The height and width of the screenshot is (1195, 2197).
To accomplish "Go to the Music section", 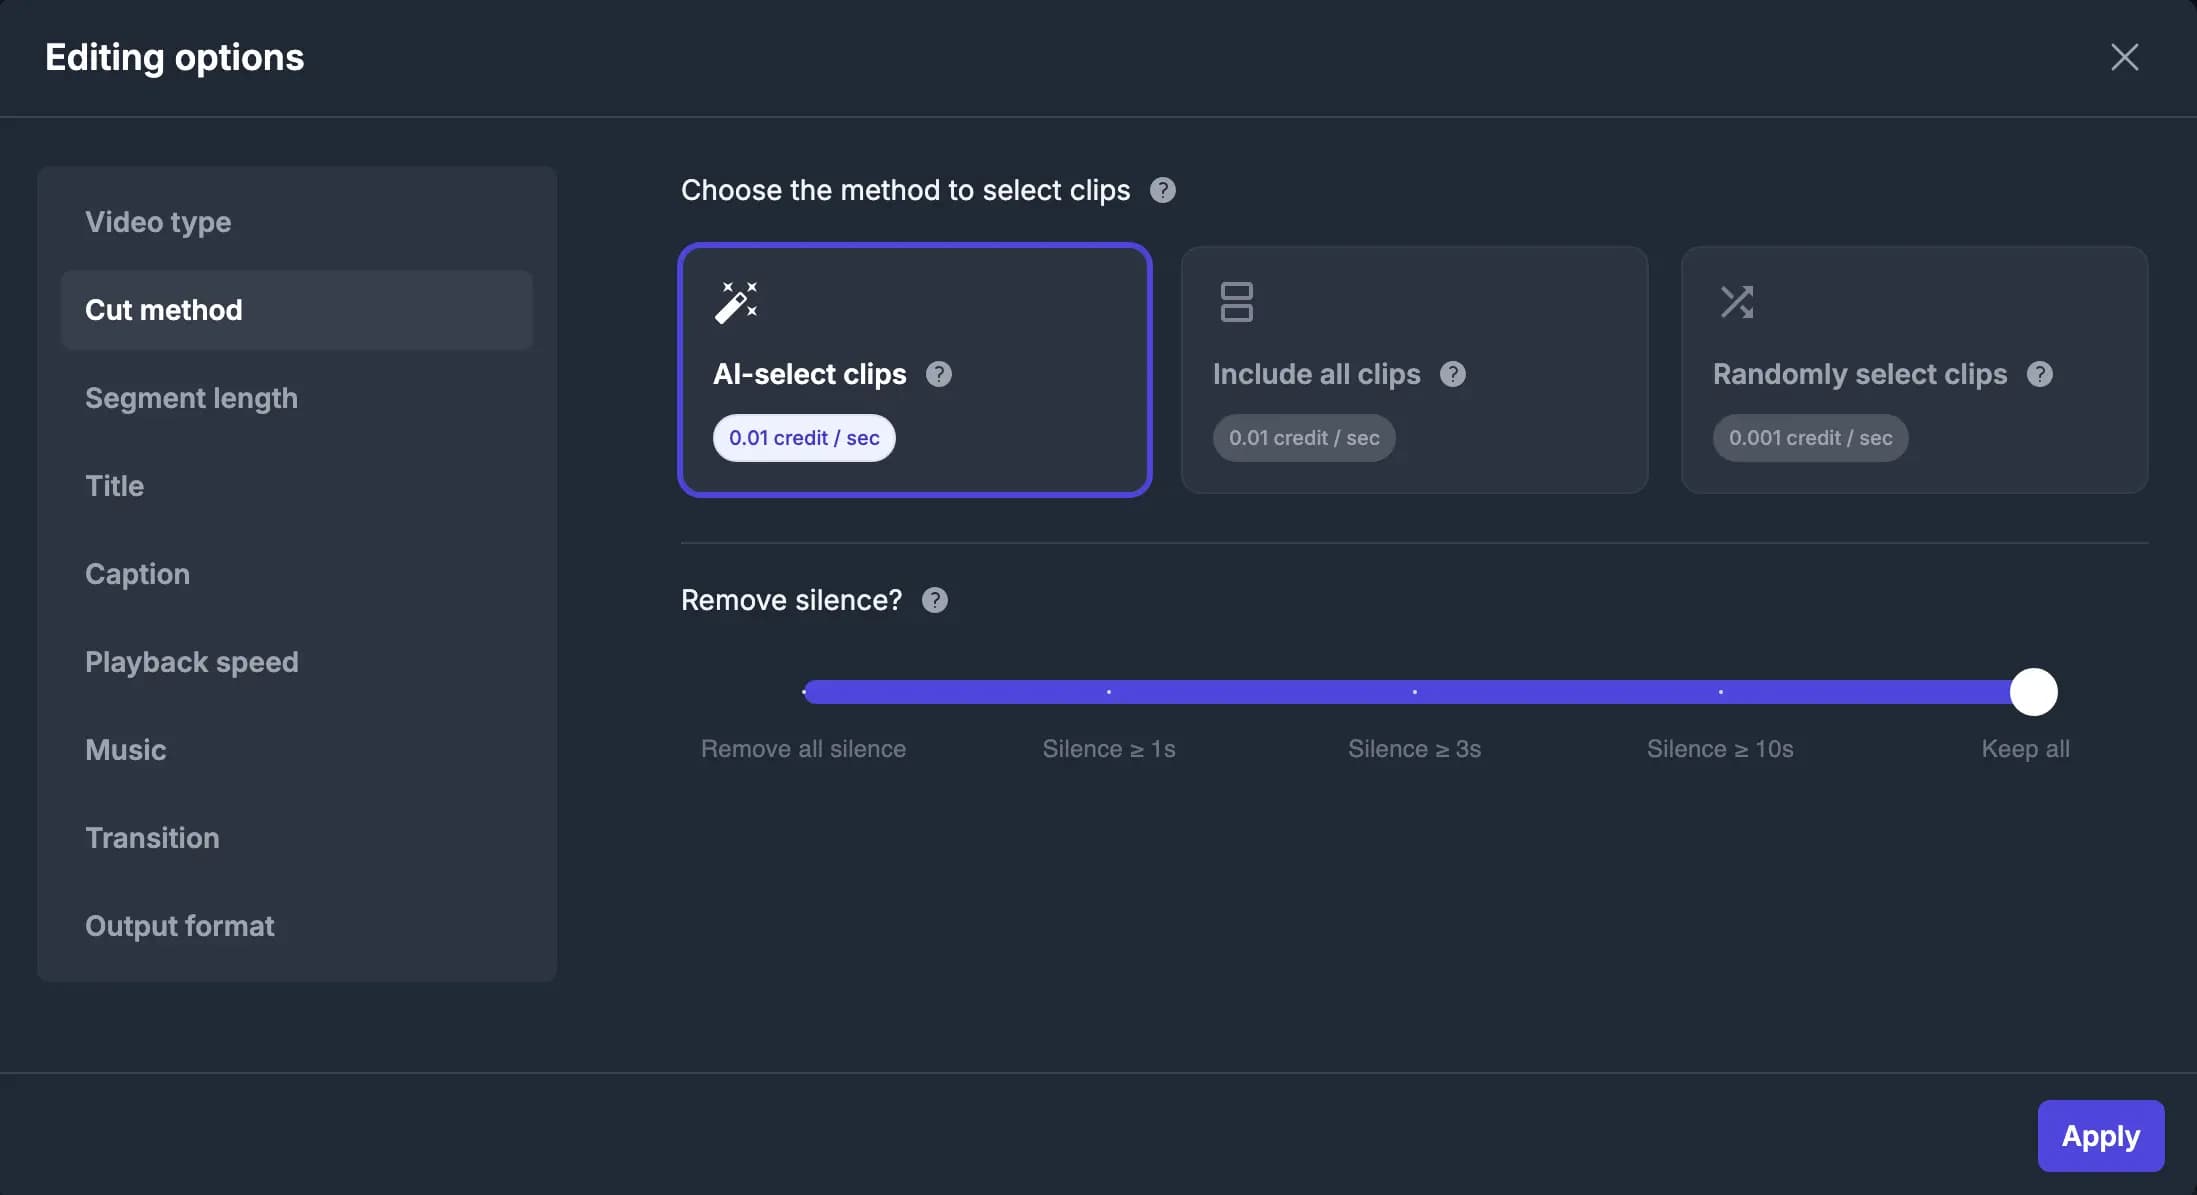I will tap(126, 749).
